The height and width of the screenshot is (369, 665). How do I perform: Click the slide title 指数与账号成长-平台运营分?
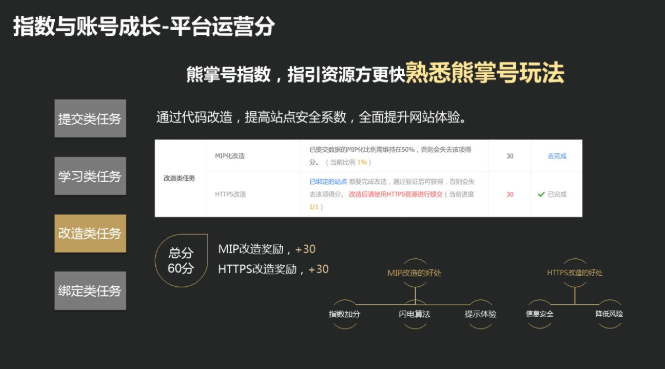pos(144,26)
